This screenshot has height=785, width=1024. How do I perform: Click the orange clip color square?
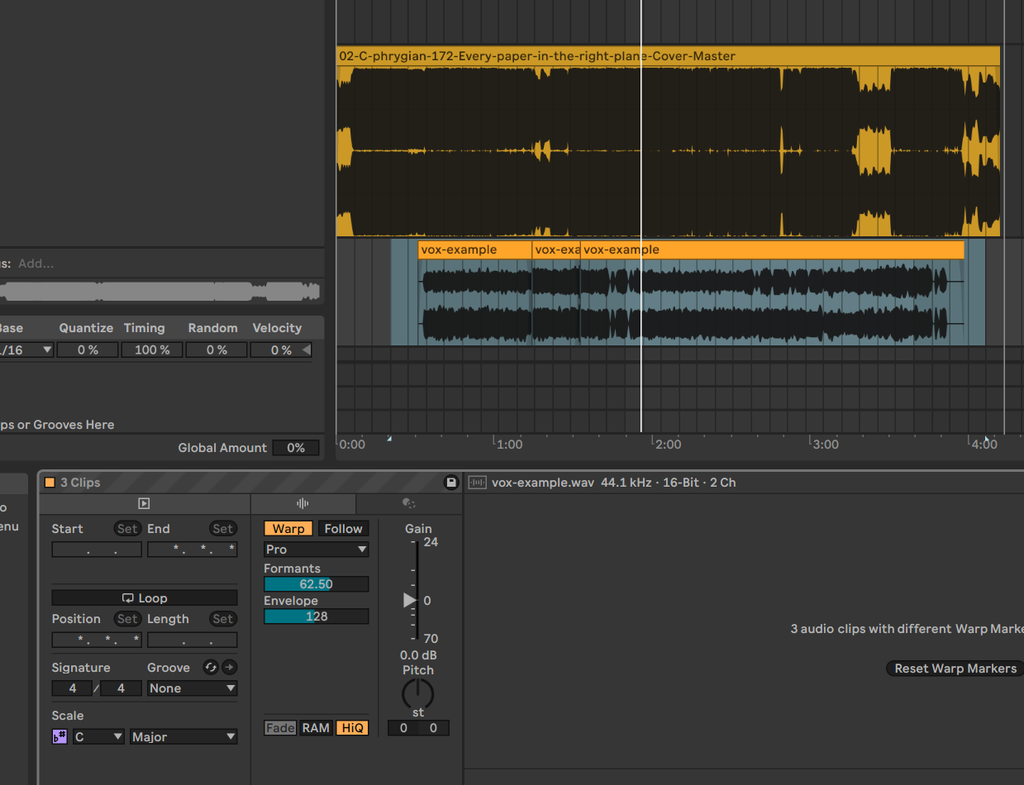50,483
